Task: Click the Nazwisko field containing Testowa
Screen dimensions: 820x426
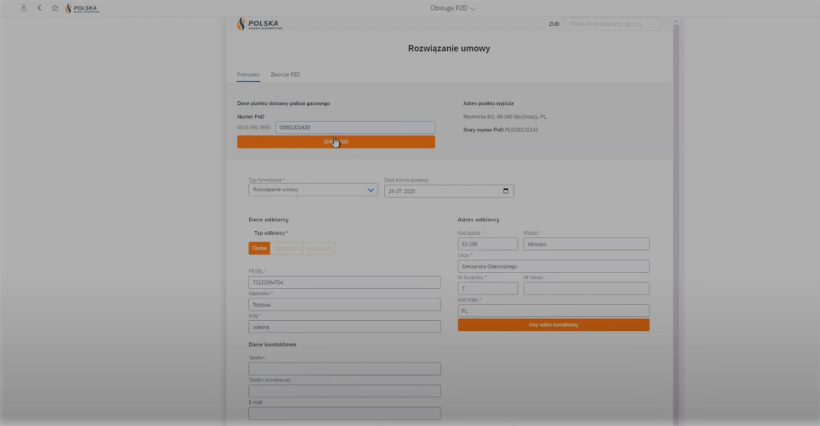Action: click(x=344, y=305)
